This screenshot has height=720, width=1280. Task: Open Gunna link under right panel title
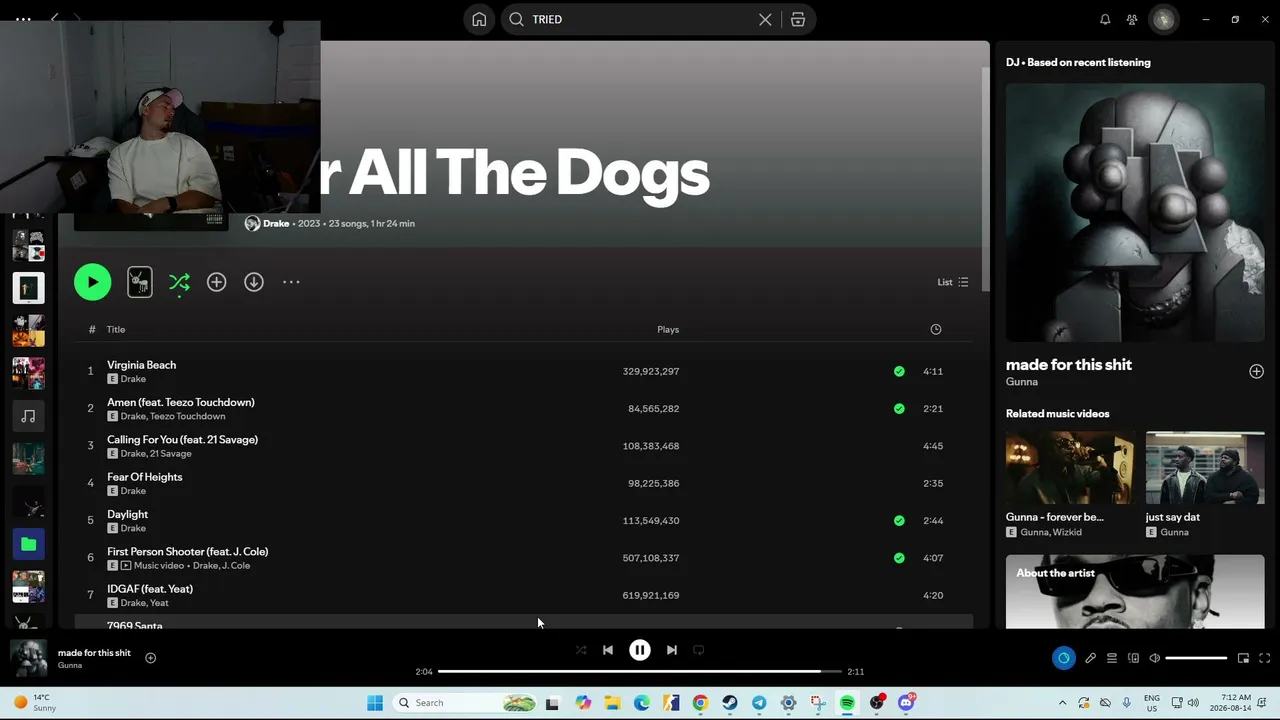tap(1022, 382)
